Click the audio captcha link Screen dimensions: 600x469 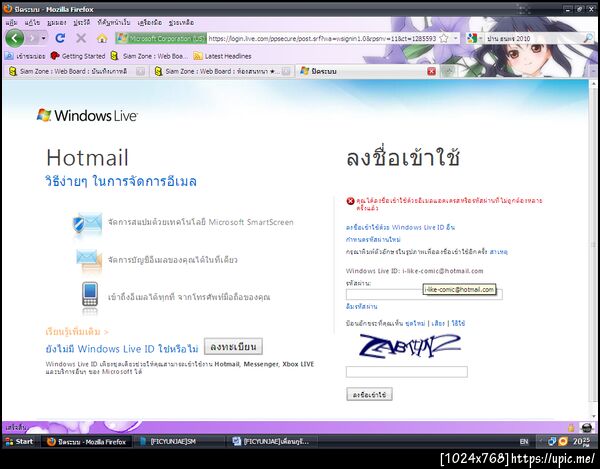tap(438, 323)
